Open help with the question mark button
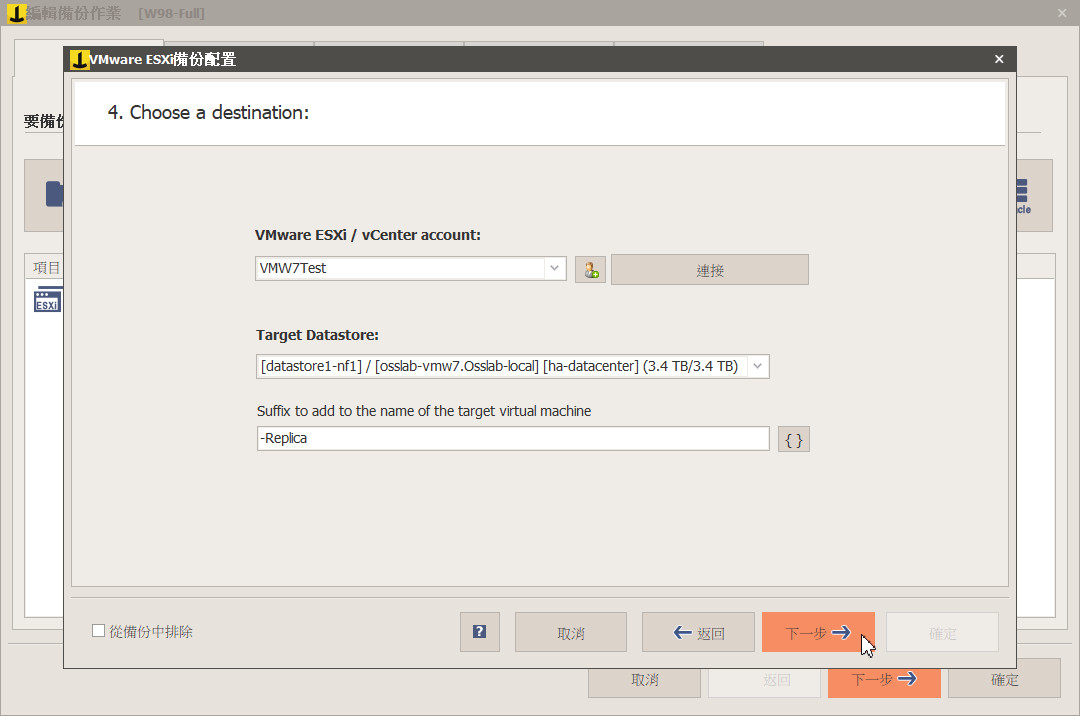 479,632
